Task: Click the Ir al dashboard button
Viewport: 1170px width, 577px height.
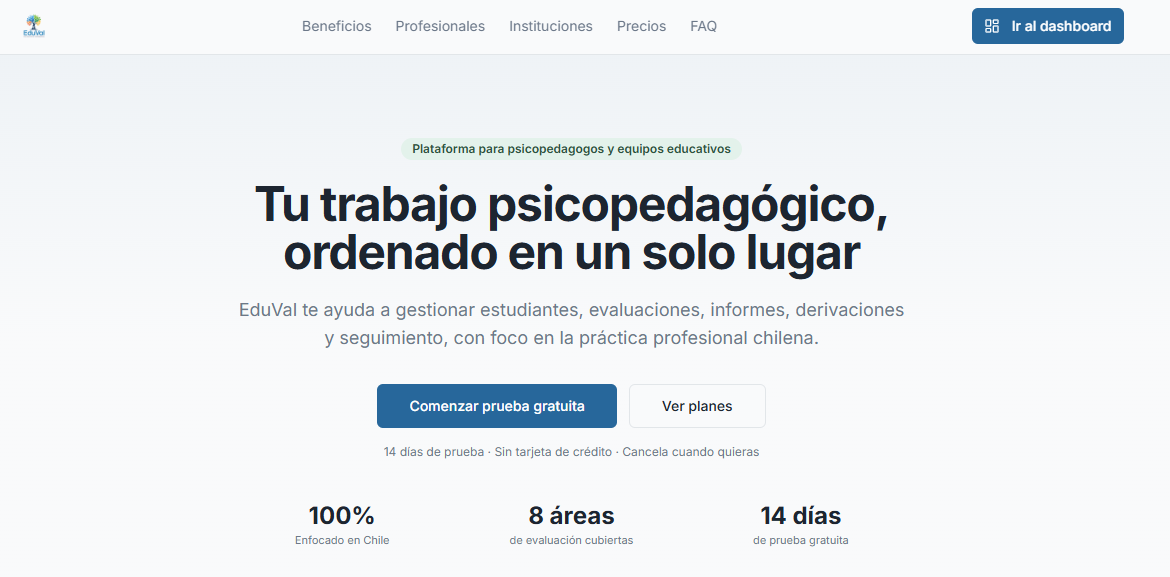Action: pyautogui.click(x=1048, y=26)
